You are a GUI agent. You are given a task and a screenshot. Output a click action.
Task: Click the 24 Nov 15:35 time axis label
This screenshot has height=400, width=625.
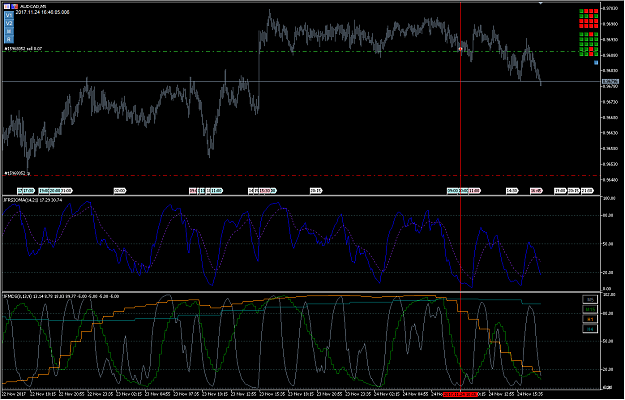[x=529, y=394]
